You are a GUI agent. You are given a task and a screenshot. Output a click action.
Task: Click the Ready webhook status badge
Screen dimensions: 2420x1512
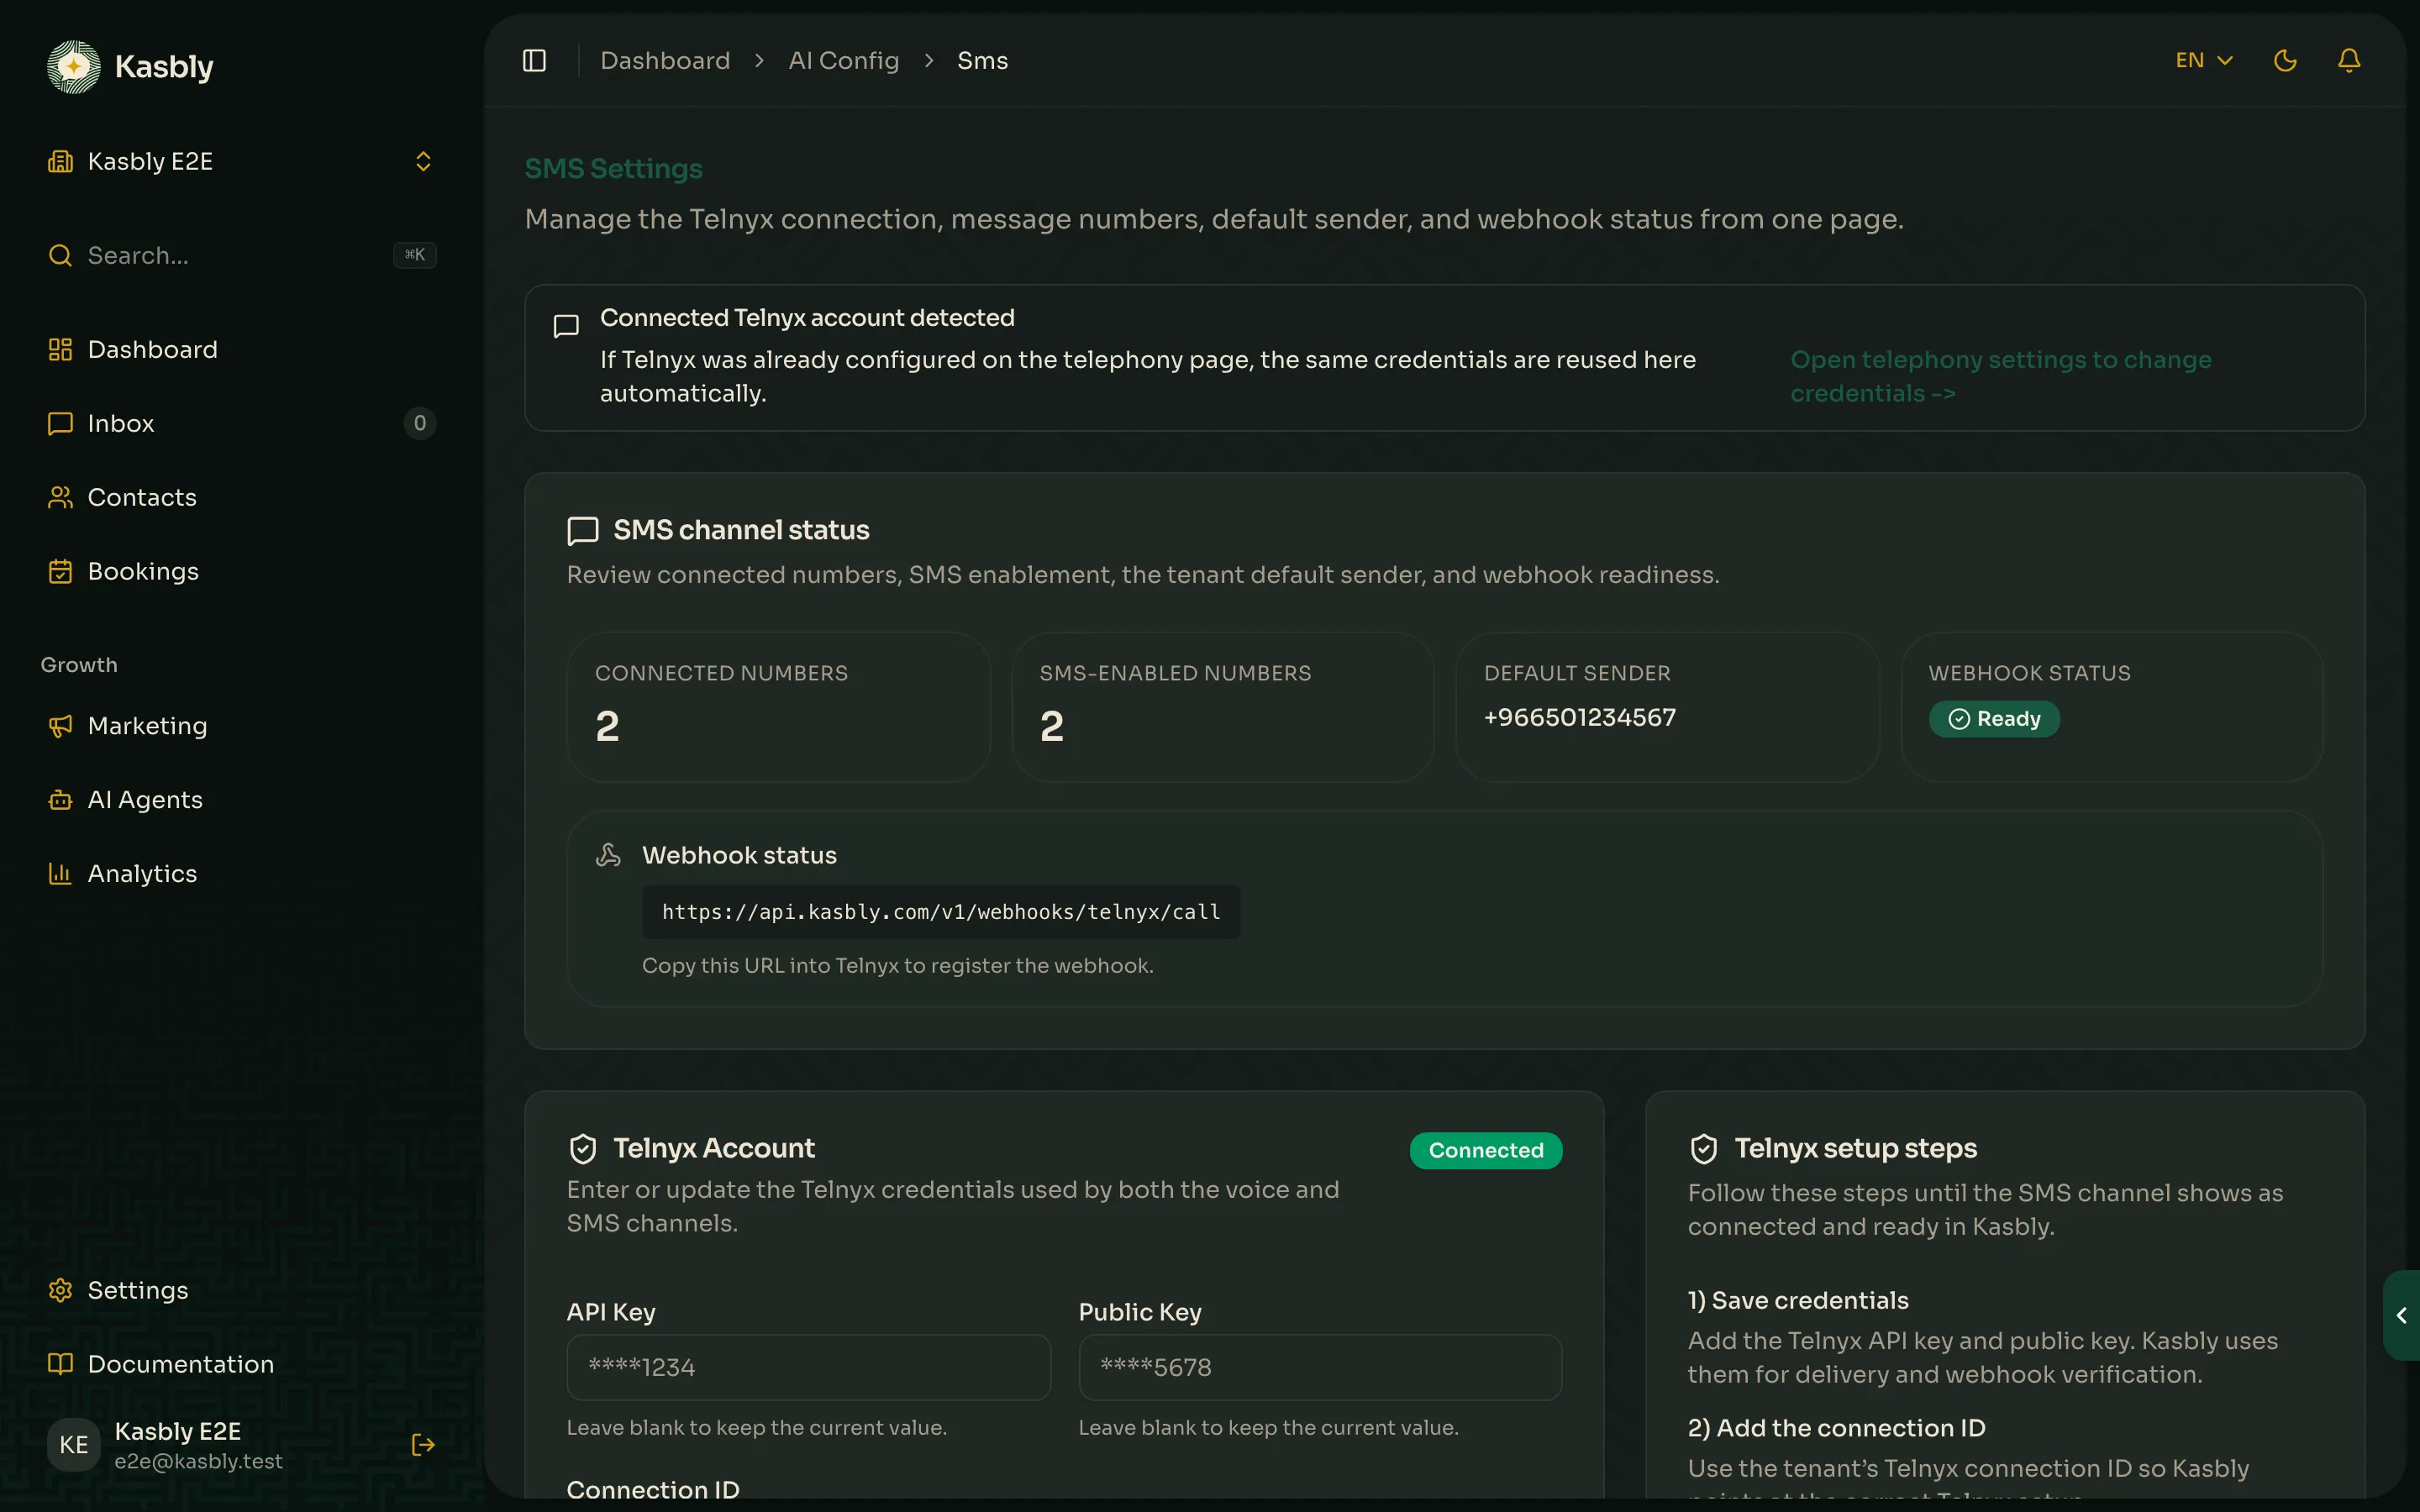tap(1994, 719)
